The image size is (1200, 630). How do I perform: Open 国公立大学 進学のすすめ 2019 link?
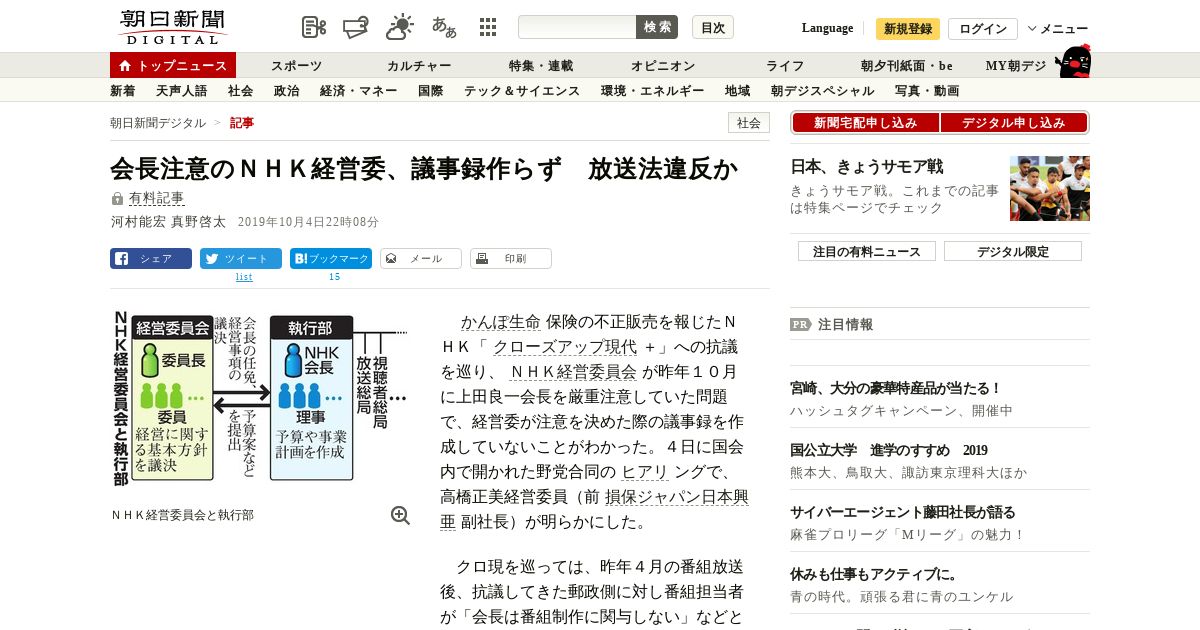(x=889, y=450)
